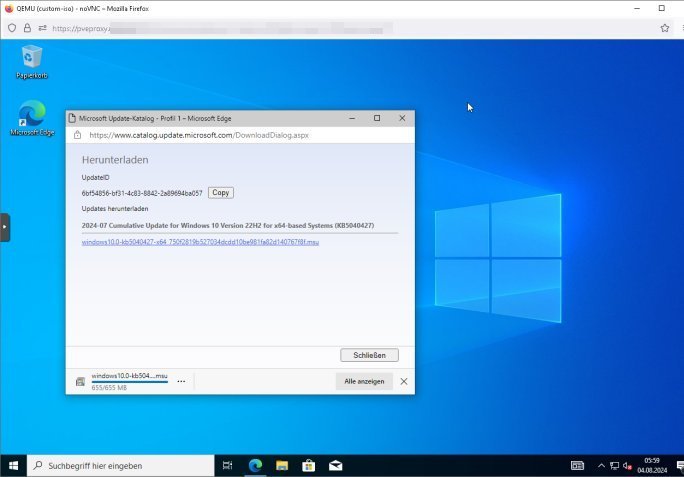Click the muted speaker icon in tray

click(x=627, y=466)
